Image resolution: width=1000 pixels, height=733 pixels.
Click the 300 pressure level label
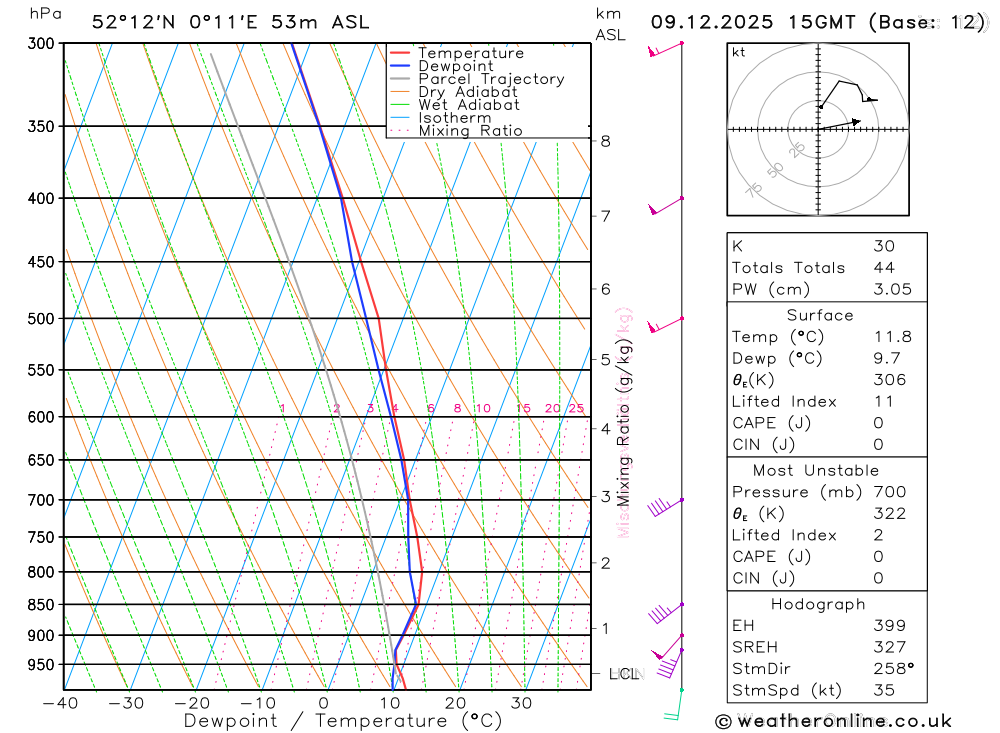[41, 43]
